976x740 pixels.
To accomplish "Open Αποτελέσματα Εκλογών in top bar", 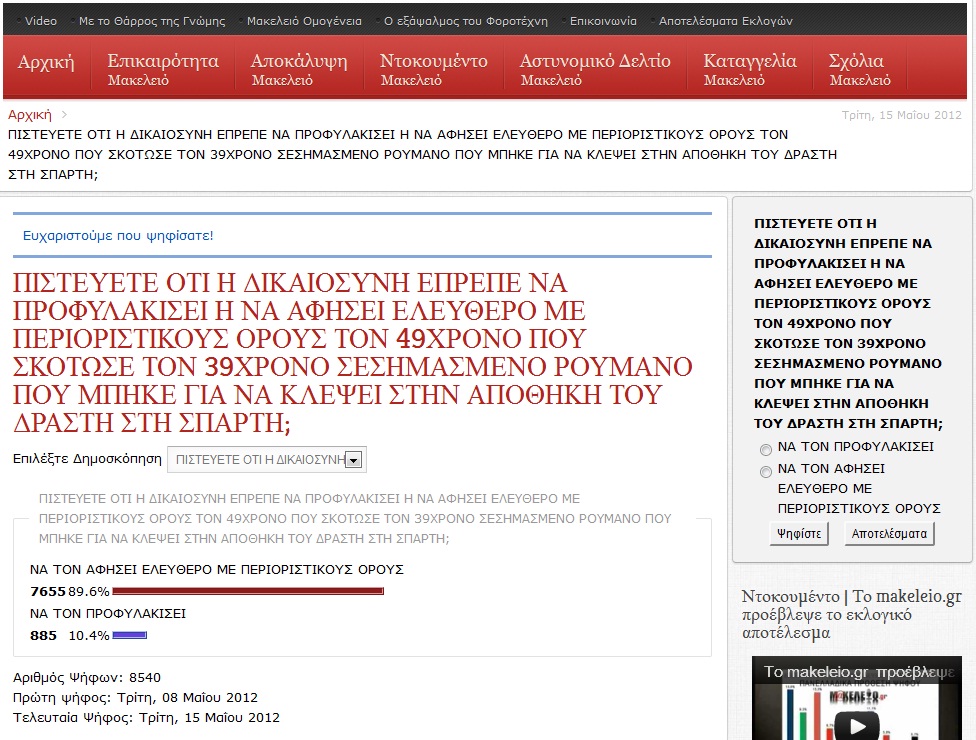I will (x=725, y=20).
